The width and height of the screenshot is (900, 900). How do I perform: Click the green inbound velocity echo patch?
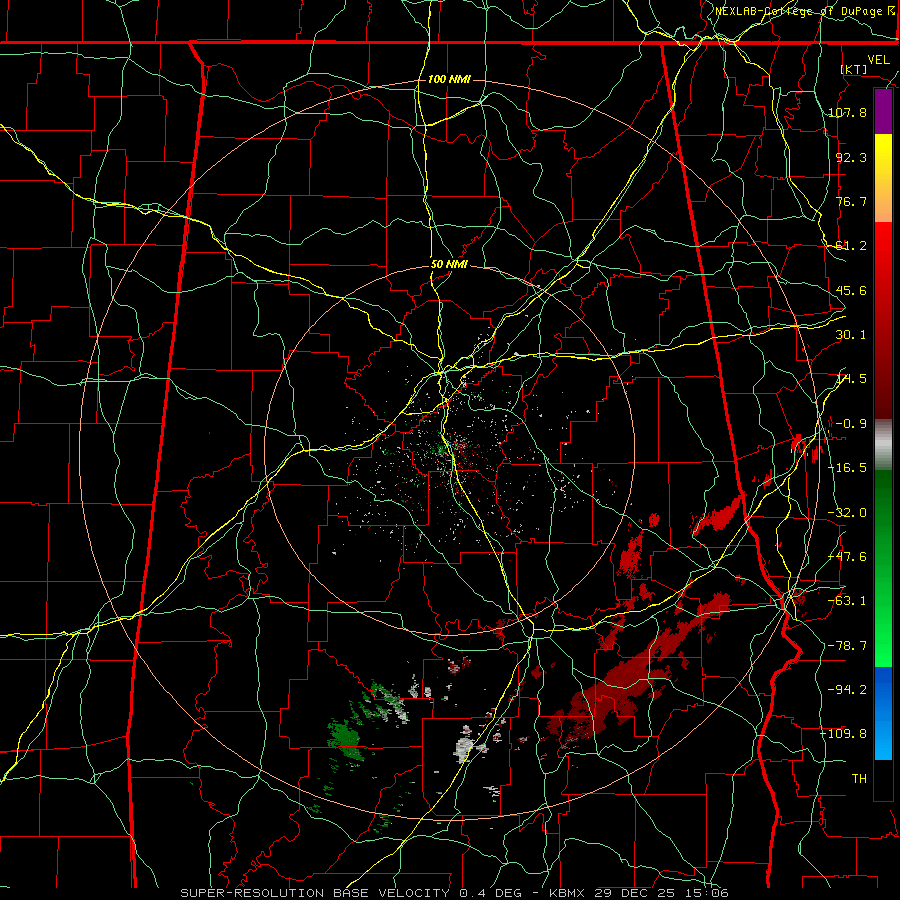pyautogui.click(x=344, y=739)
